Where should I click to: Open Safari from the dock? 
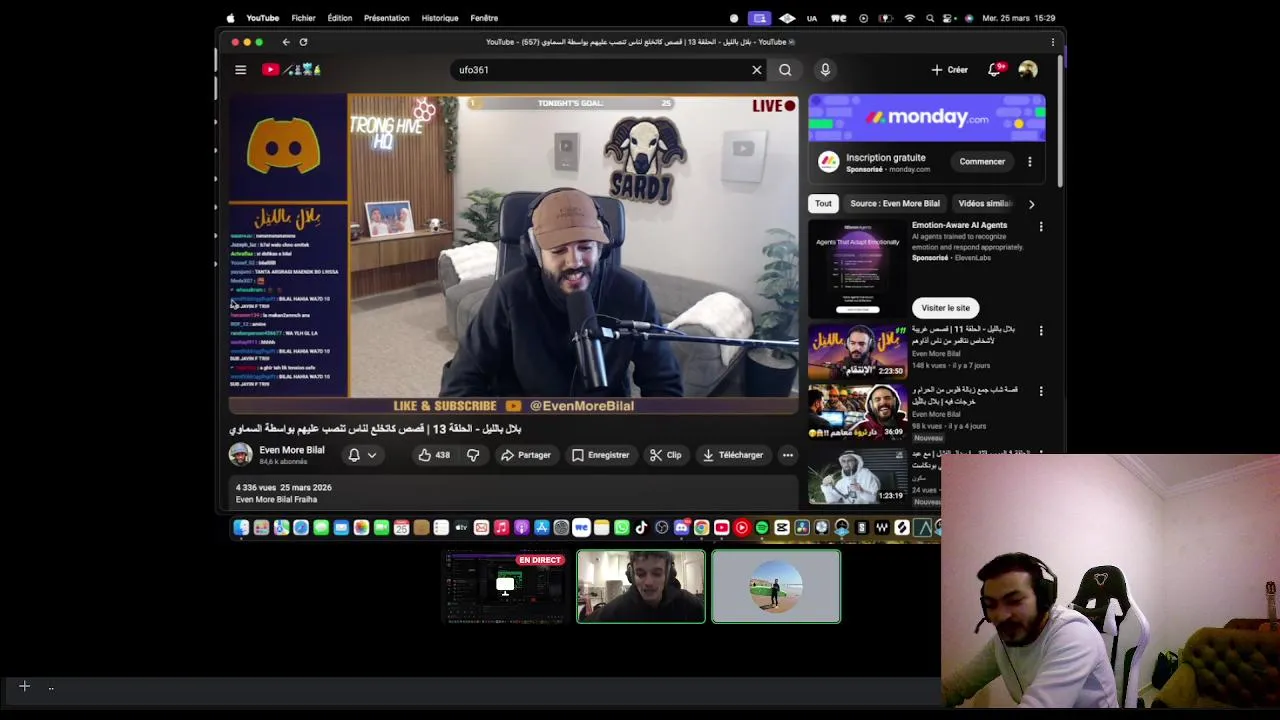coord(301,528)
